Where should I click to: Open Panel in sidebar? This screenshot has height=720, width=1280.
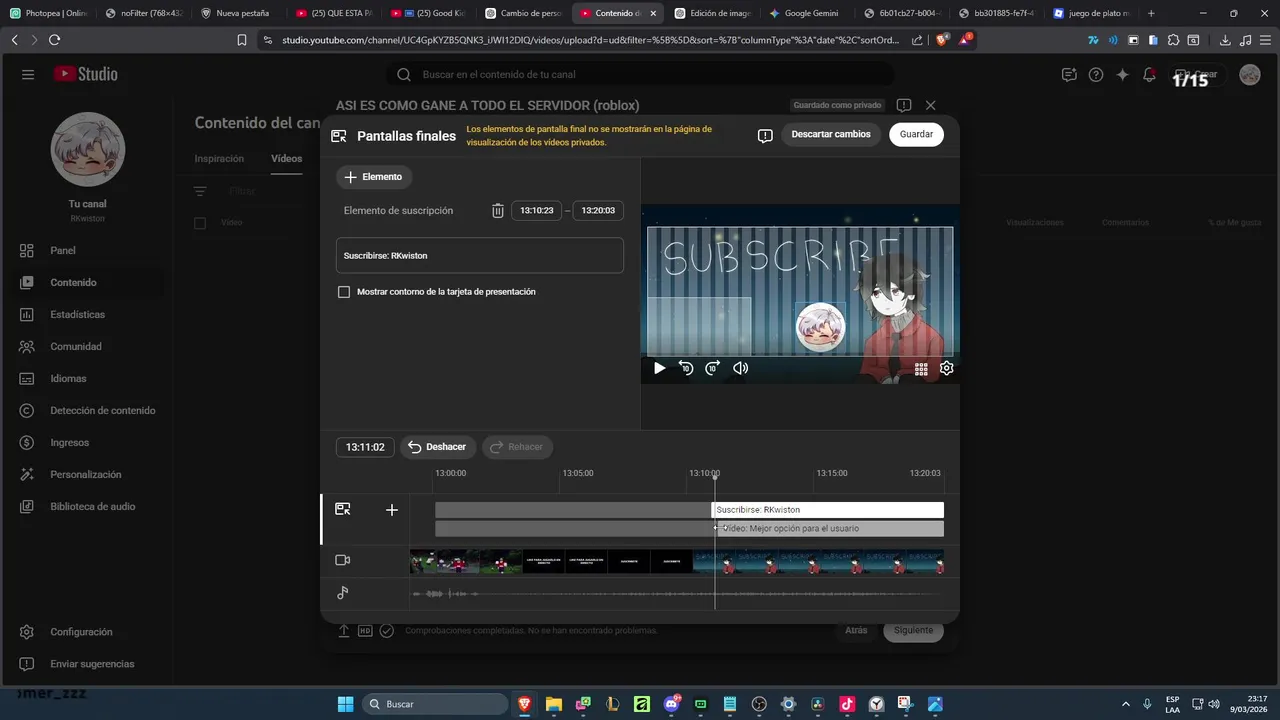tap(86, 250)
